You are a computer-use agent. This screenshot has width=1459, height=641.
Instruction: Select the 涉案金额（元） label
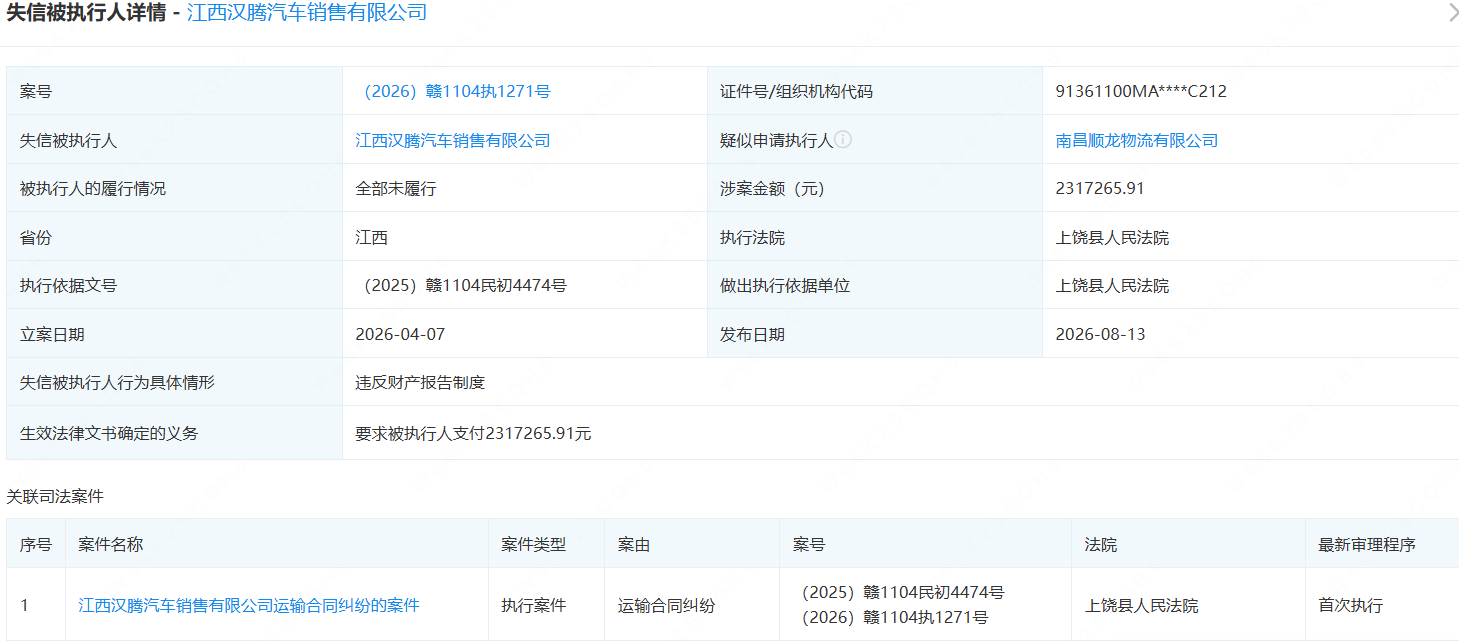(772, 188)
